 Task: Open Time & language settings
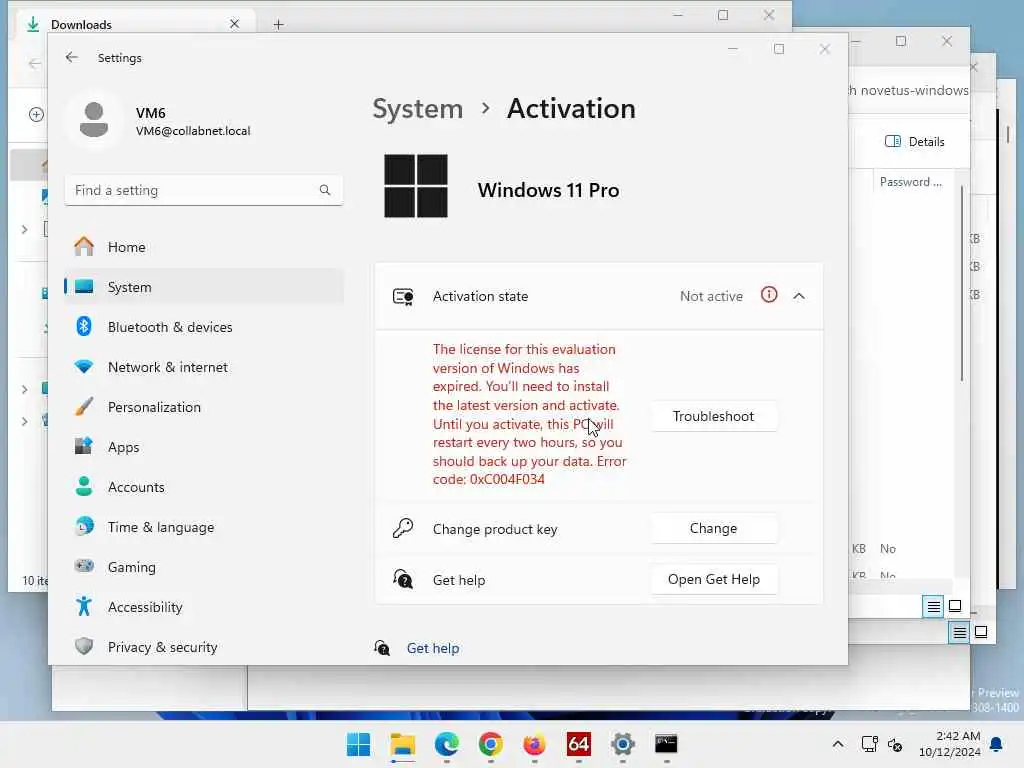[204, 527]
